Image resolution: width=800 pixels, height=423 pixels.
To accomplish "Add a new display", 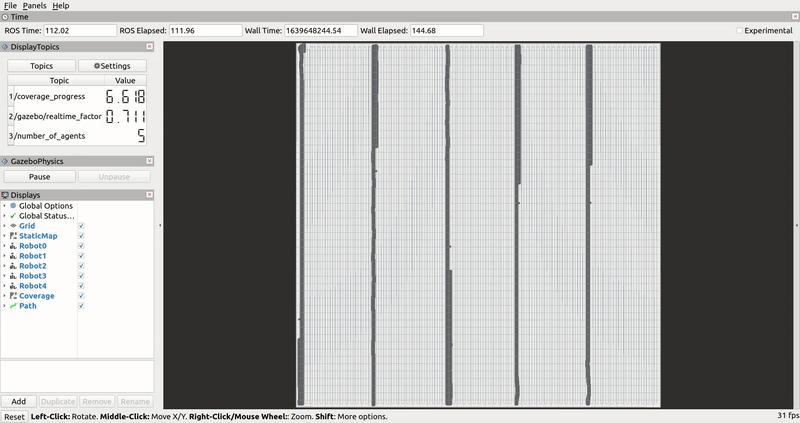I will coord(18,402).
